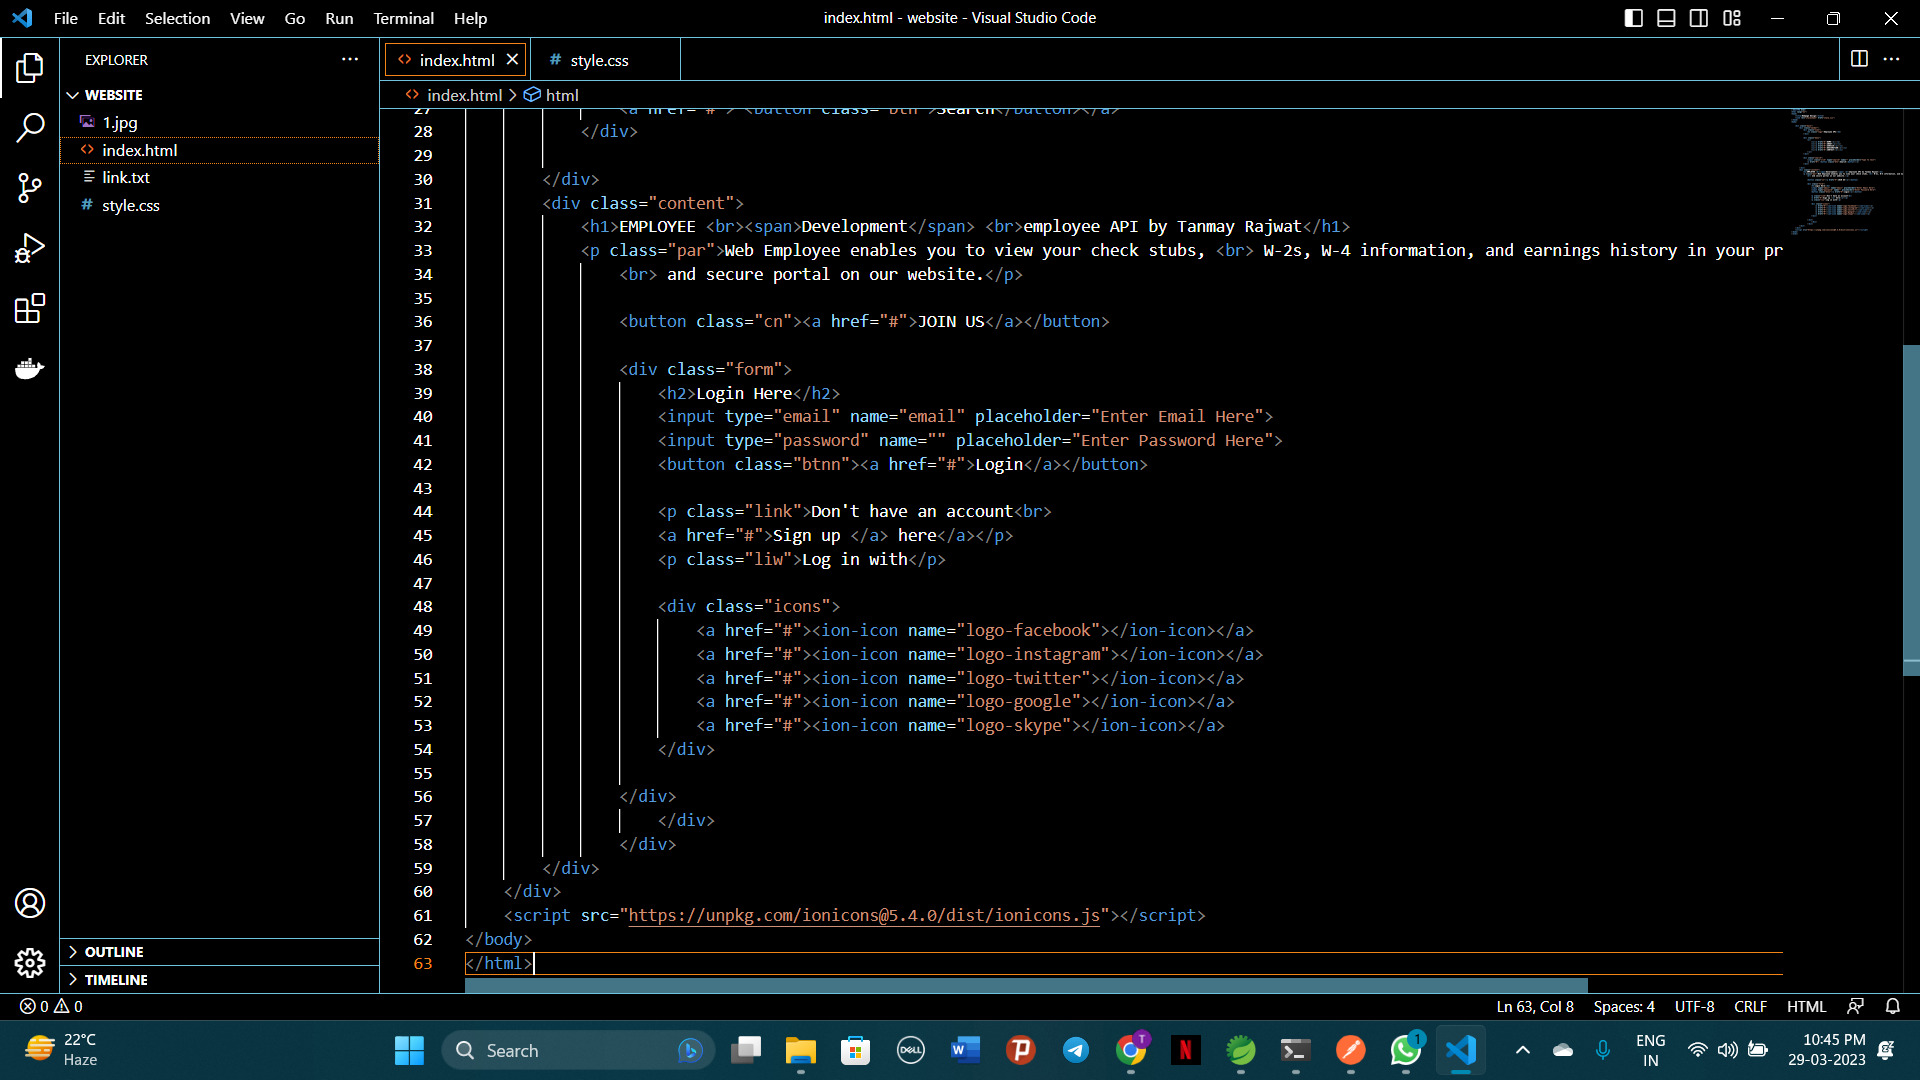Open the Search view
Screen dimensions: 1920x1080
[x=30, y=128]
